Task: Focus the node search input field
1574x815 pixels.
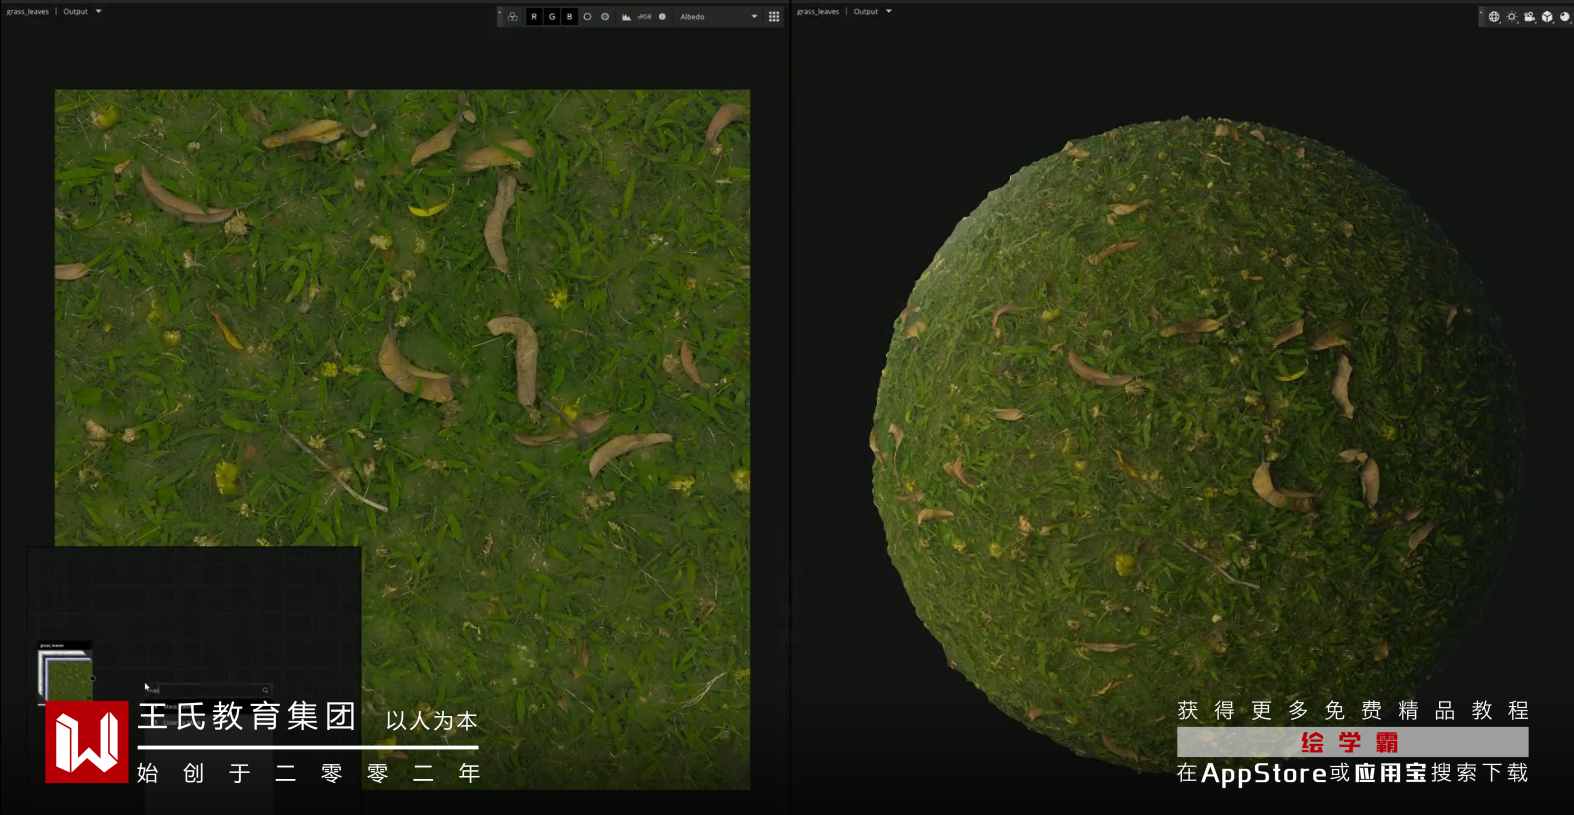Action: tap(208, 690)
